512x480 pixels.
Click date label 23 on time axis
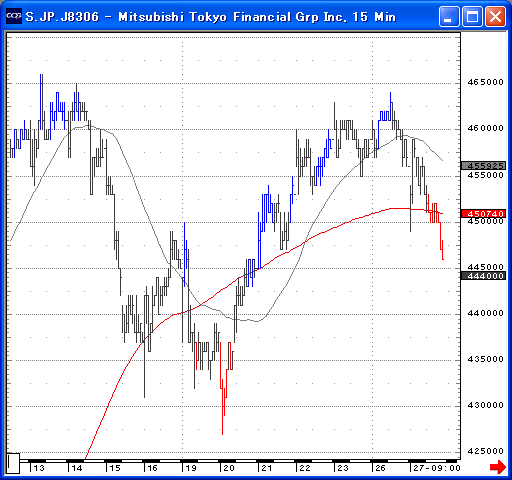click(343, 468)
